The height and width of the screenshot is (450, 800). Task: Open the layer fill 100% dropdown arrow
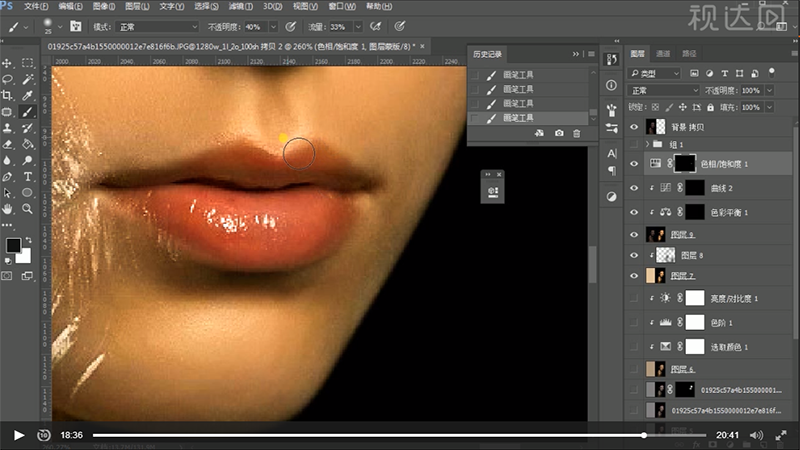[769, 107]
